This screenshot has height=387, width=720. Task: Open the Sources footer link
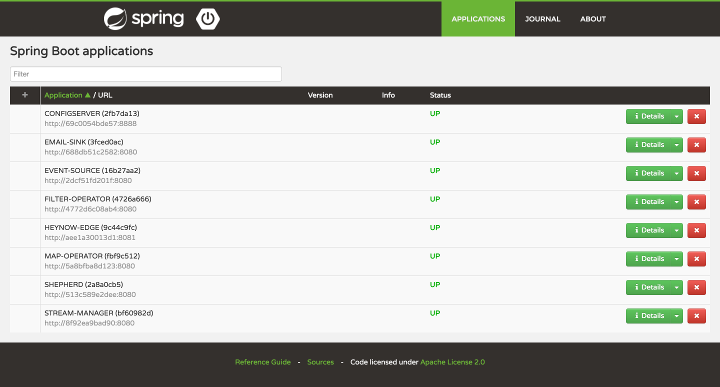pos(321,362)
